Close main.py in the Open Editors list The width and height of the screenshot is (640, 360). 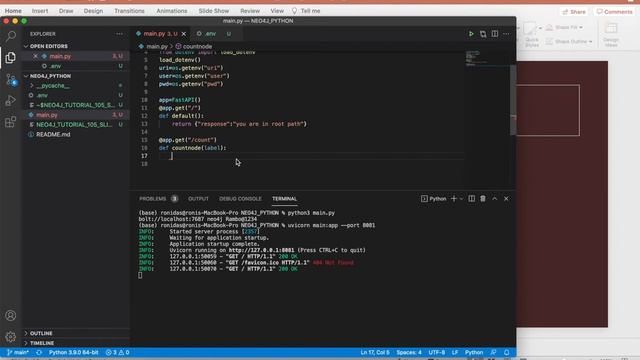tap(36, 56)
